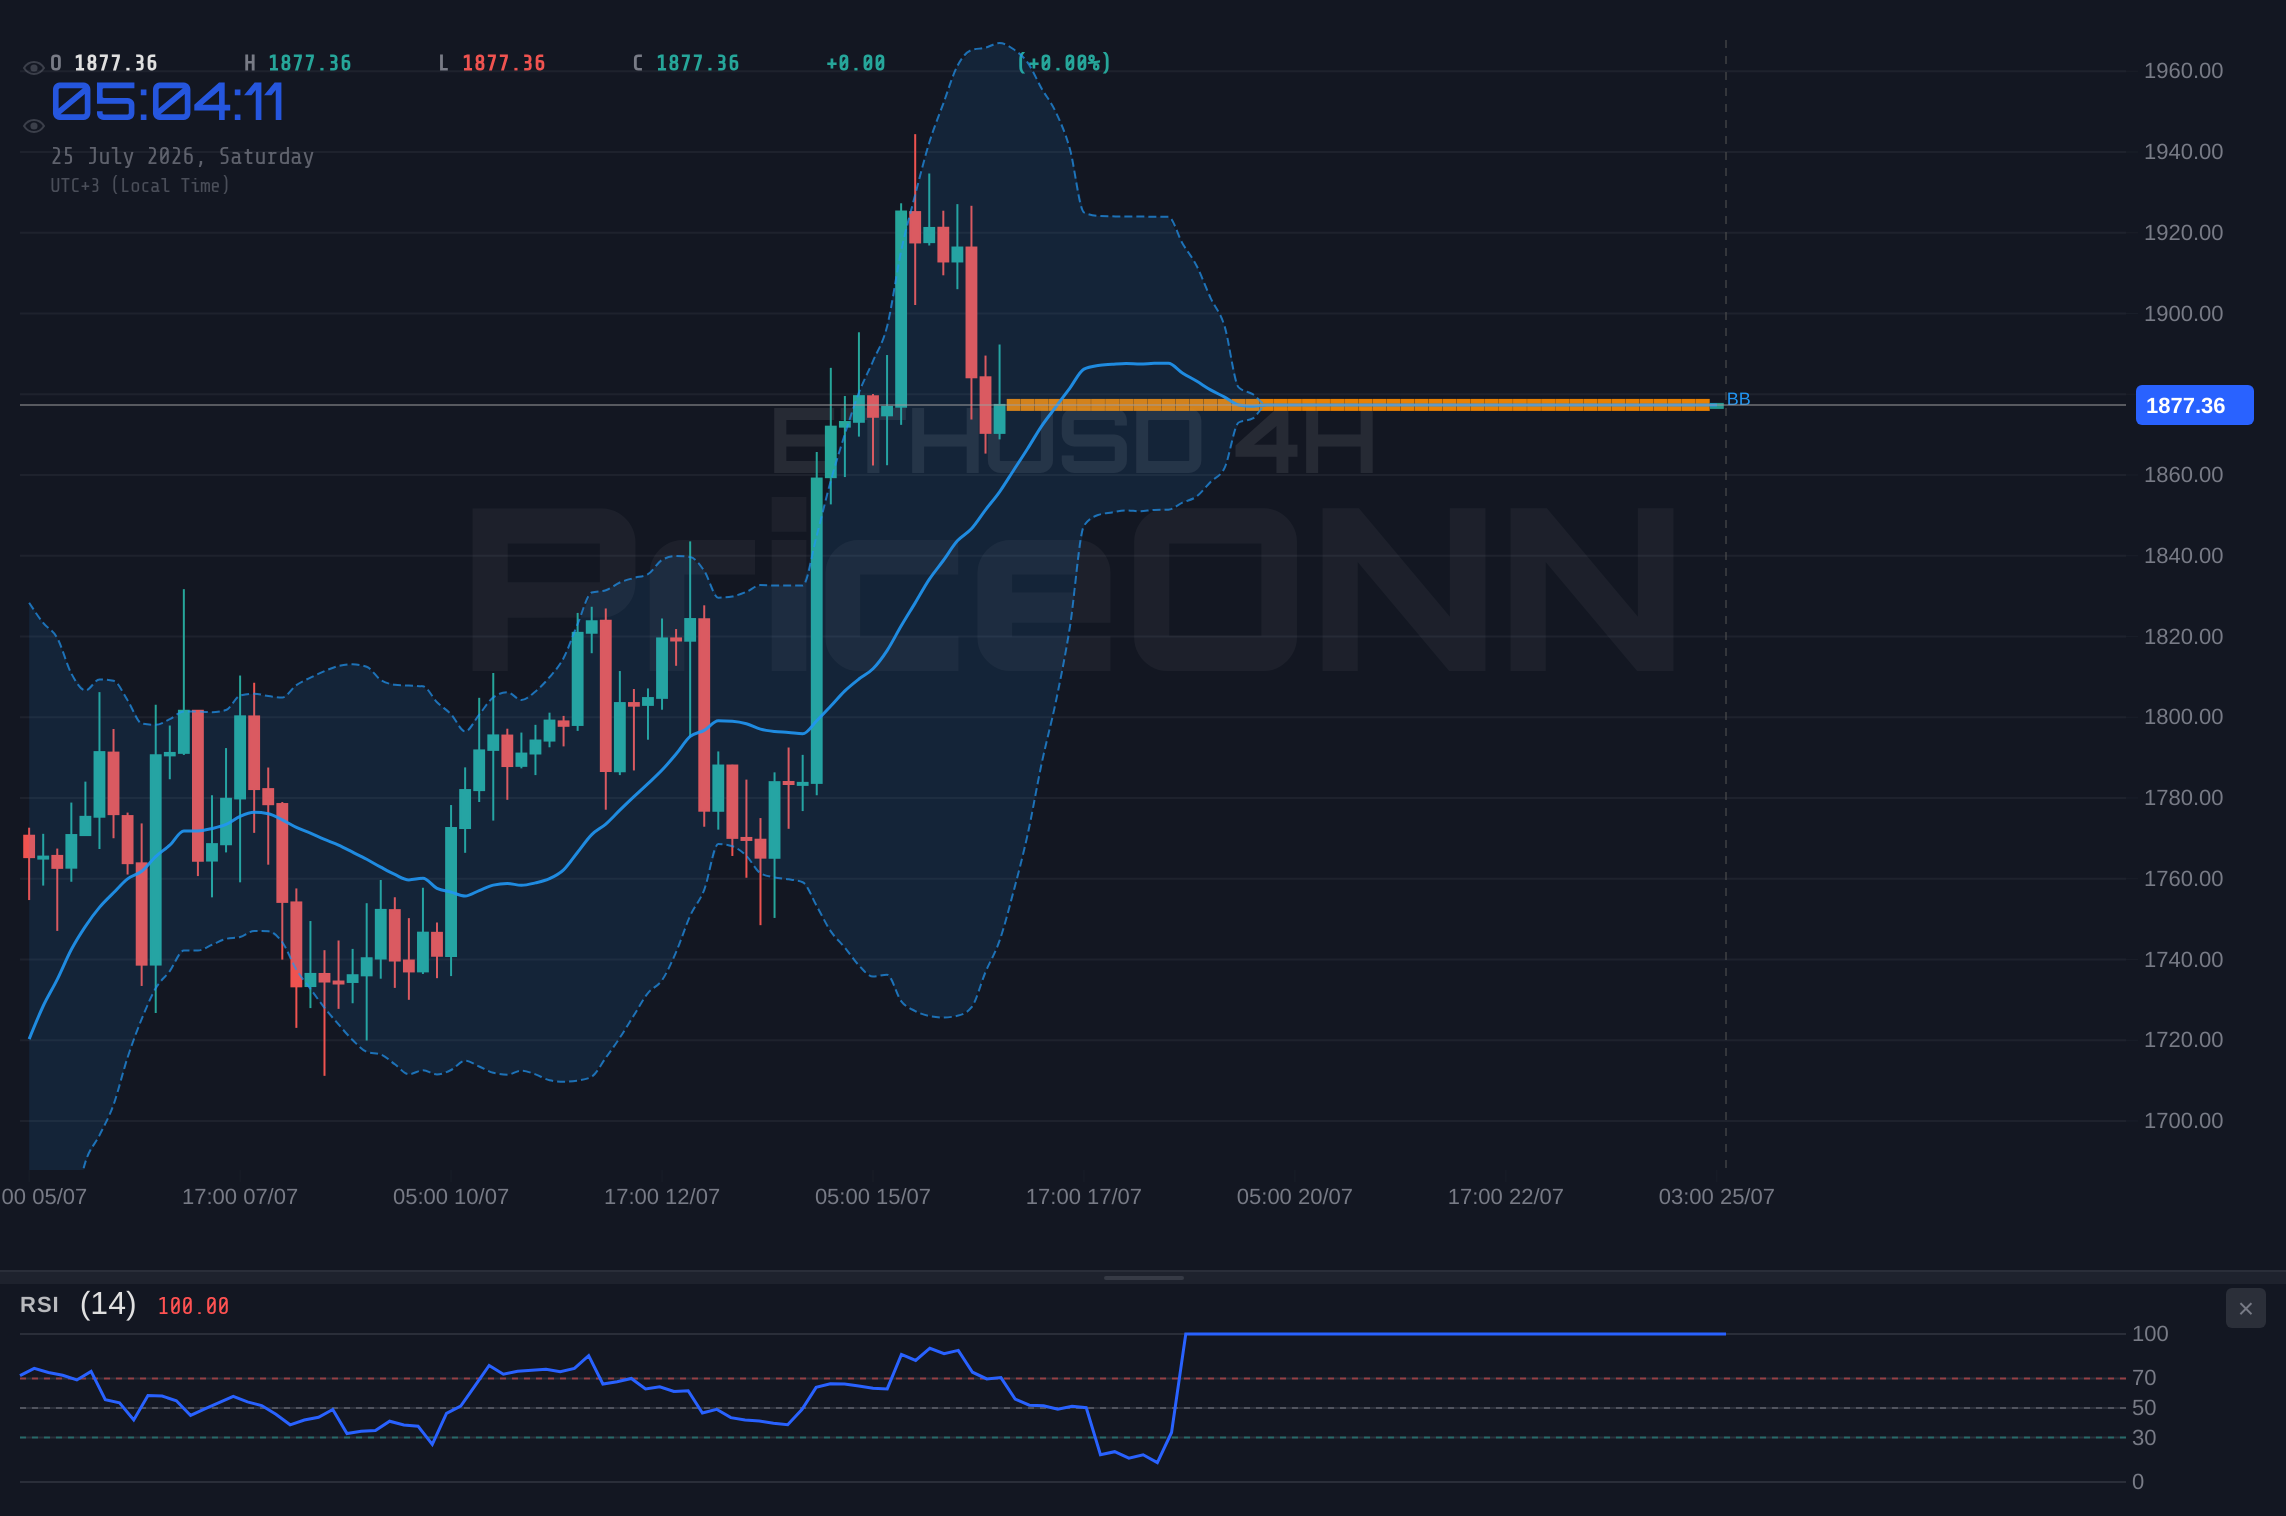Toggle the eye icon beside the countdown timer
The height and width of the screenshot is (1516, 2286).
coord(33,126)
